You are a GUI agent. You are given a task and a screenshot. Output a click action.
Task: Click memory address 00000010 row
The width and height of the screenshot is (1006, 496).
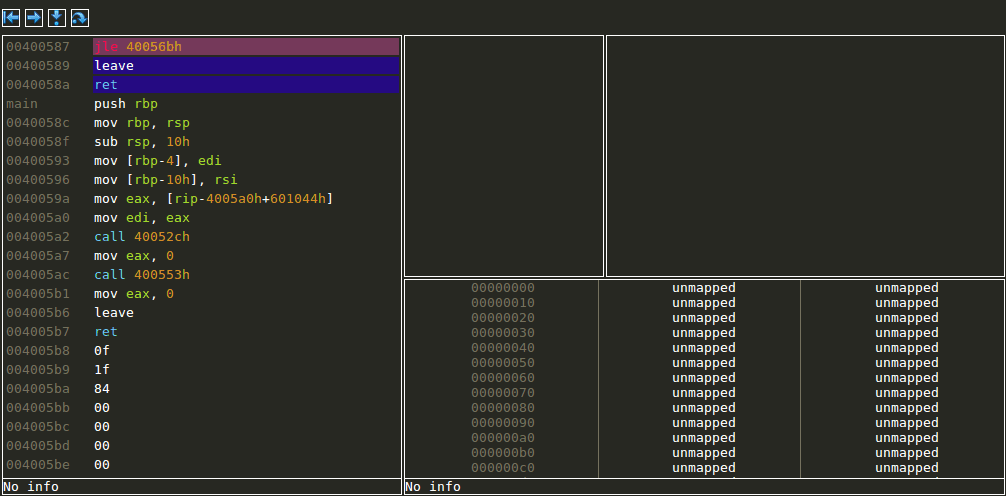click(502, 303)
